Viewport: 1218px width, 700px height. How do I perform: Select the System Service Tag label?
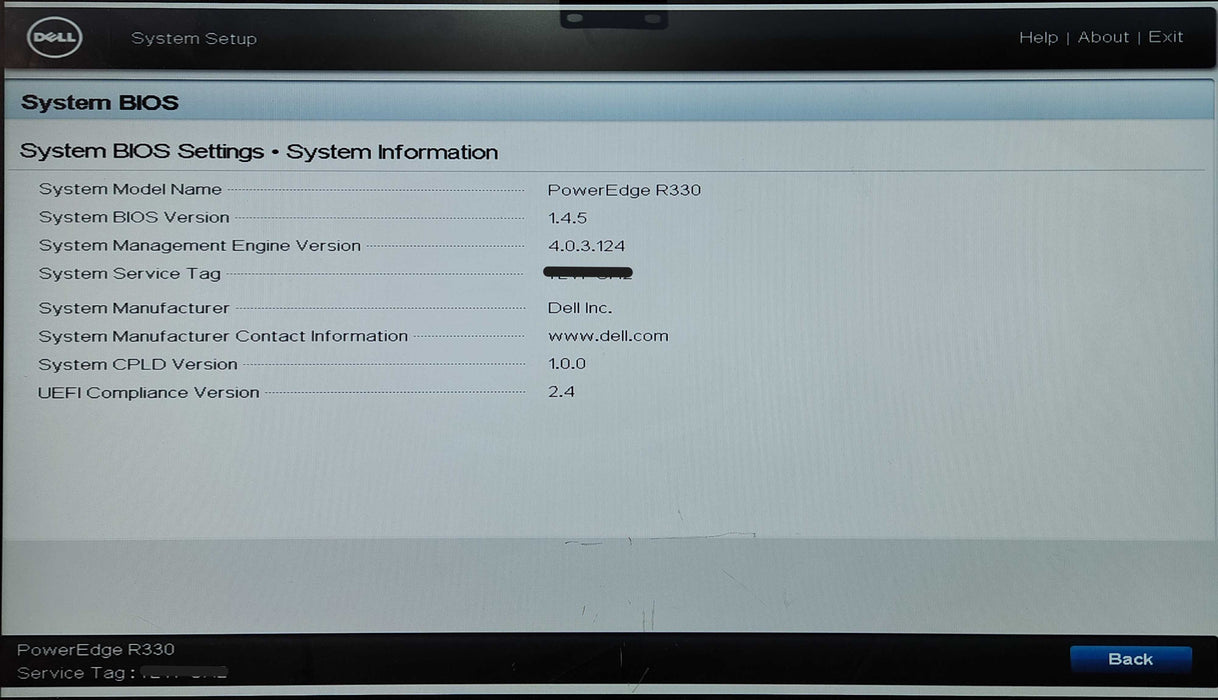click(129, 273)
